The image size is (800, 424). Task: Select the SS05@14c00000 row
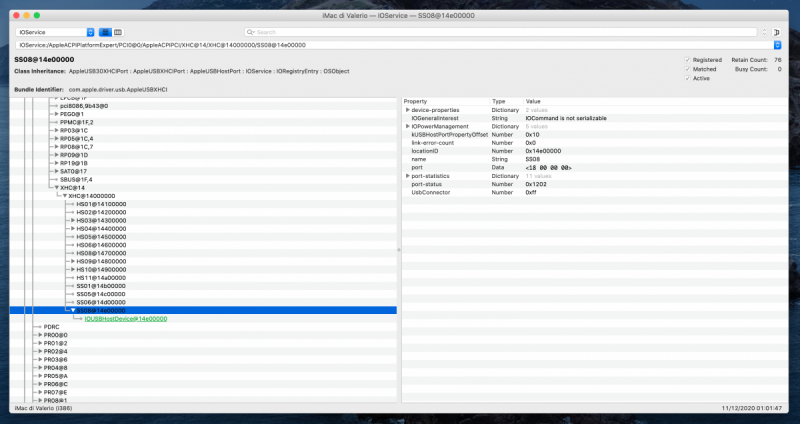[203, 294]
